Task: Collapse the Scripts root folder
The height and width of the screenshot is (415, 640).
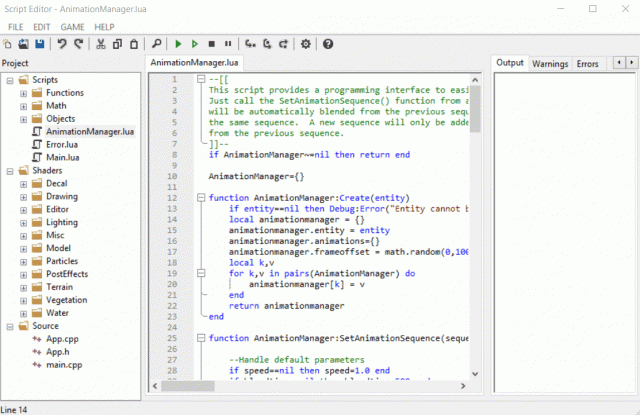Action: [x=9, y=80]
